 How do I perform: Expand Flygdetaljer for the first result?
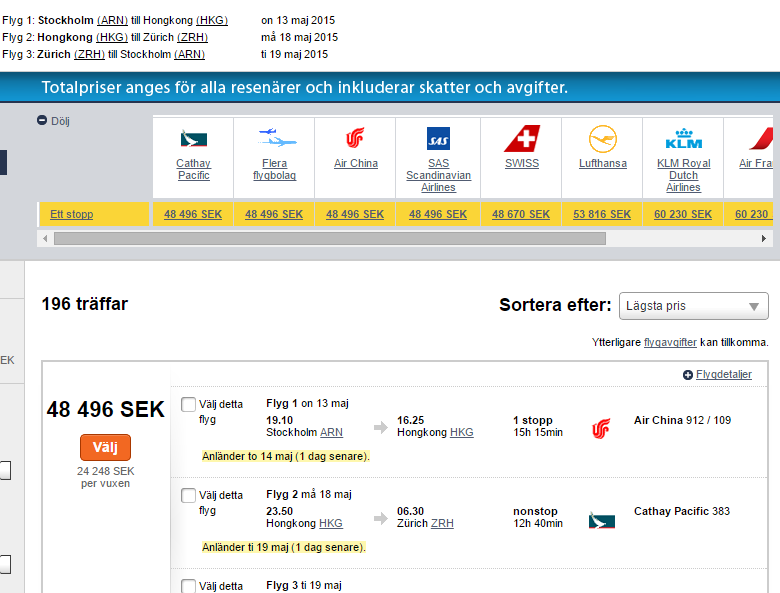(x=723, y=375)
